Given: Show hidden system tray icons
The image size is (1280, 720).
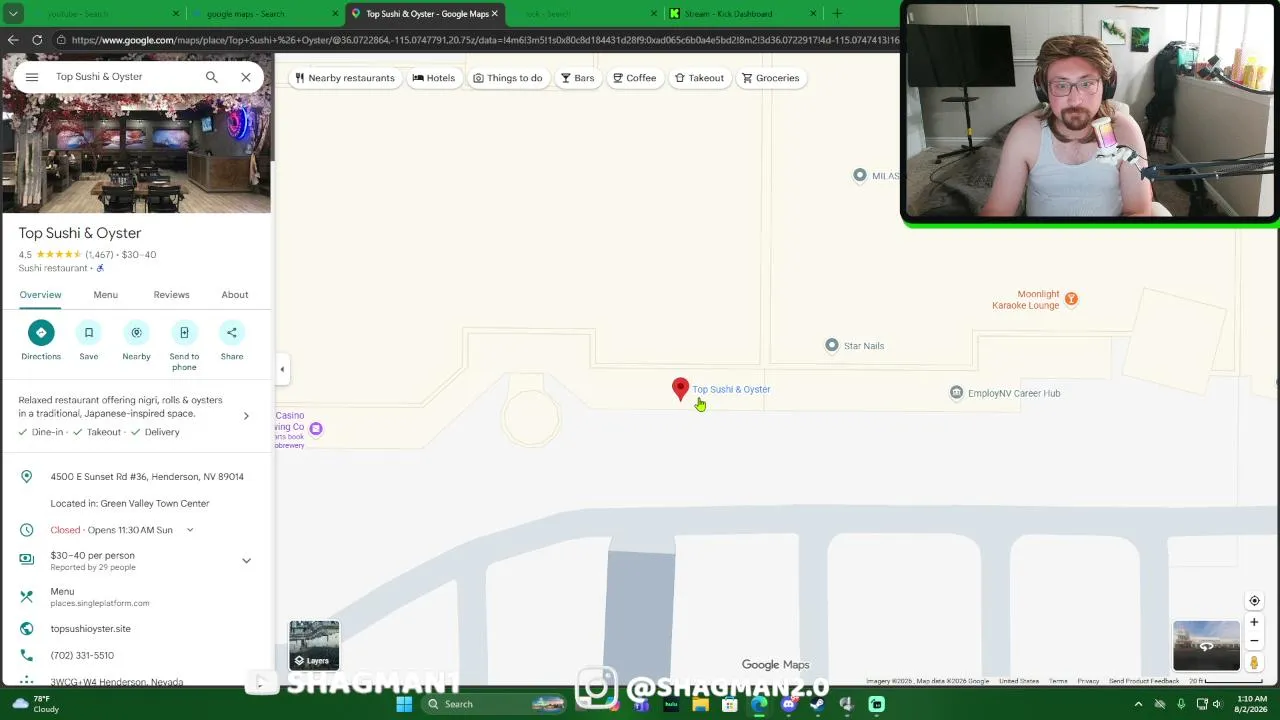Looking at the screenshot, I should click(x=1138, y=704).
